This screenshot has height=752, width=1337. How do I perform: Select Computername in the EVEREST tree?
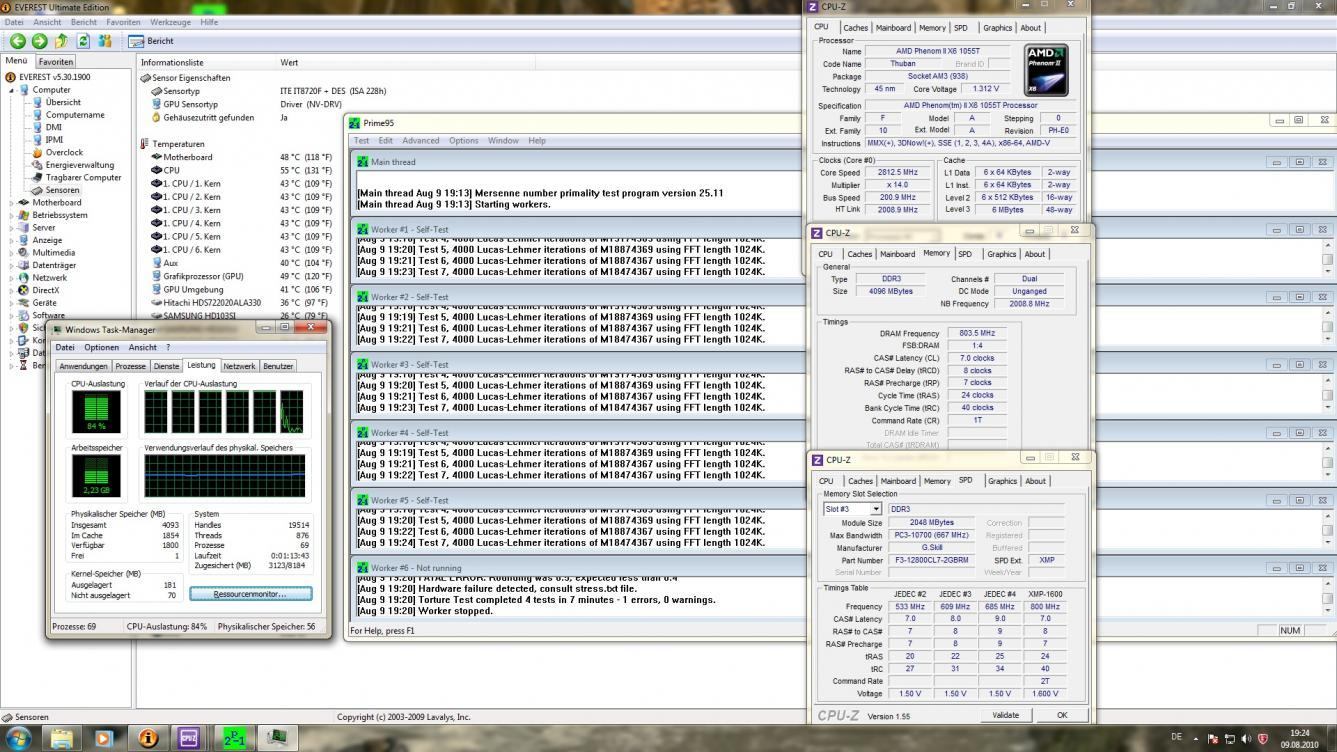tap(75, 115)
